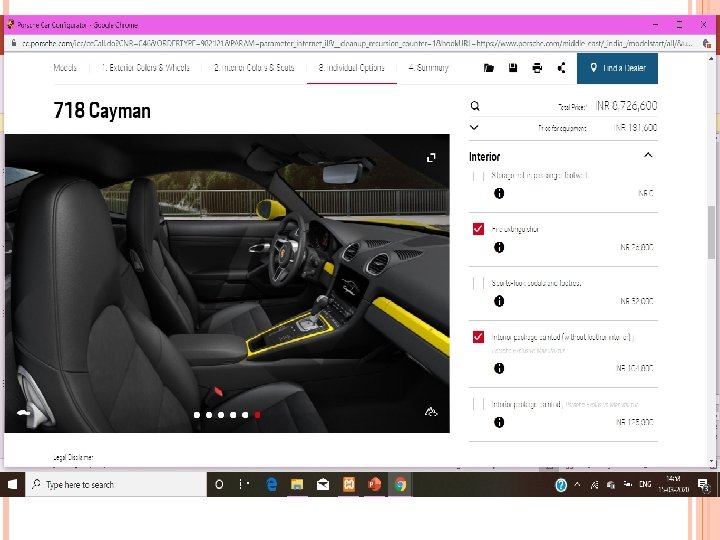Image resolution: width=720 pixels, height=540 pixels.
Task: Click the Type here to search box
Action: pos(116,484)
